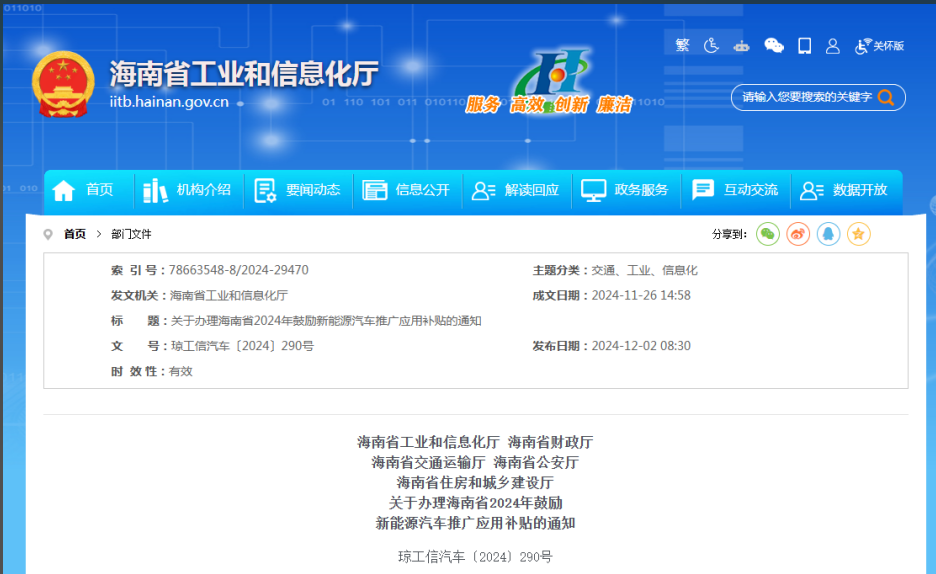Open 海南省工业和信息化厅 site title

click(244, 74)
